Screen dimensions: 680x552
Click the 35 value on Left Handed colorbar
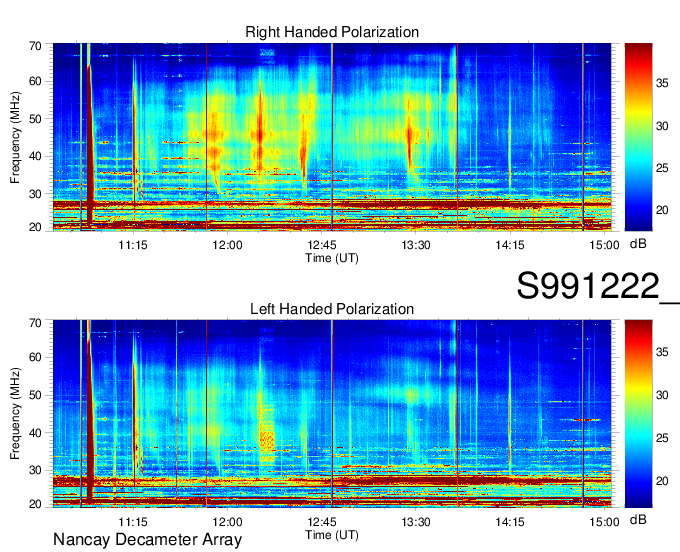[662, 352]
